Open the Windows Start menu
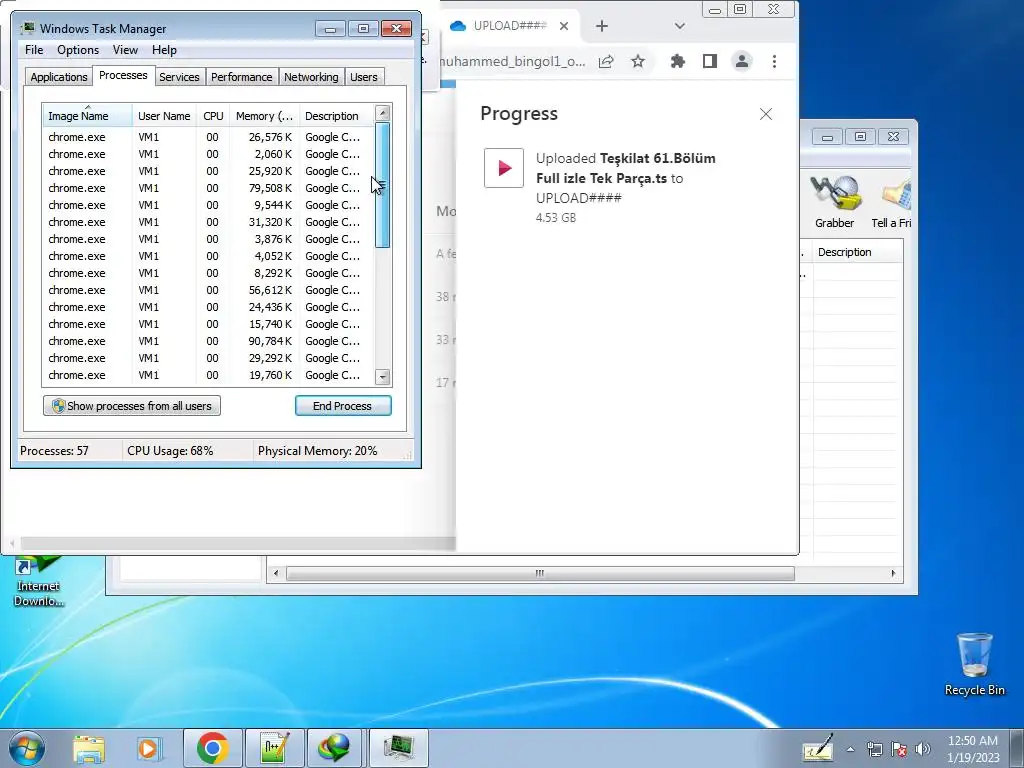This screenshot has height=768, width=1024. click(x=27, y=748)
